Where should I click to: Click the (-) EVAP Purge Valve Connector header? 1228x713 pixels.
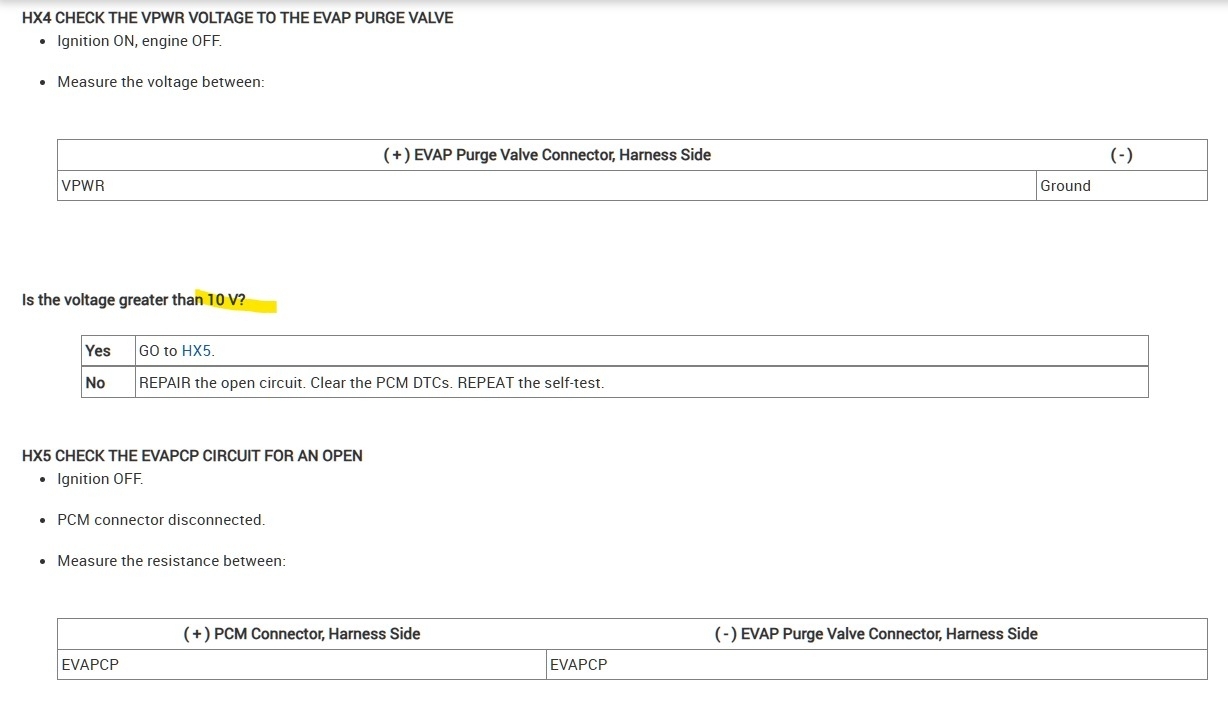(876, 634)
